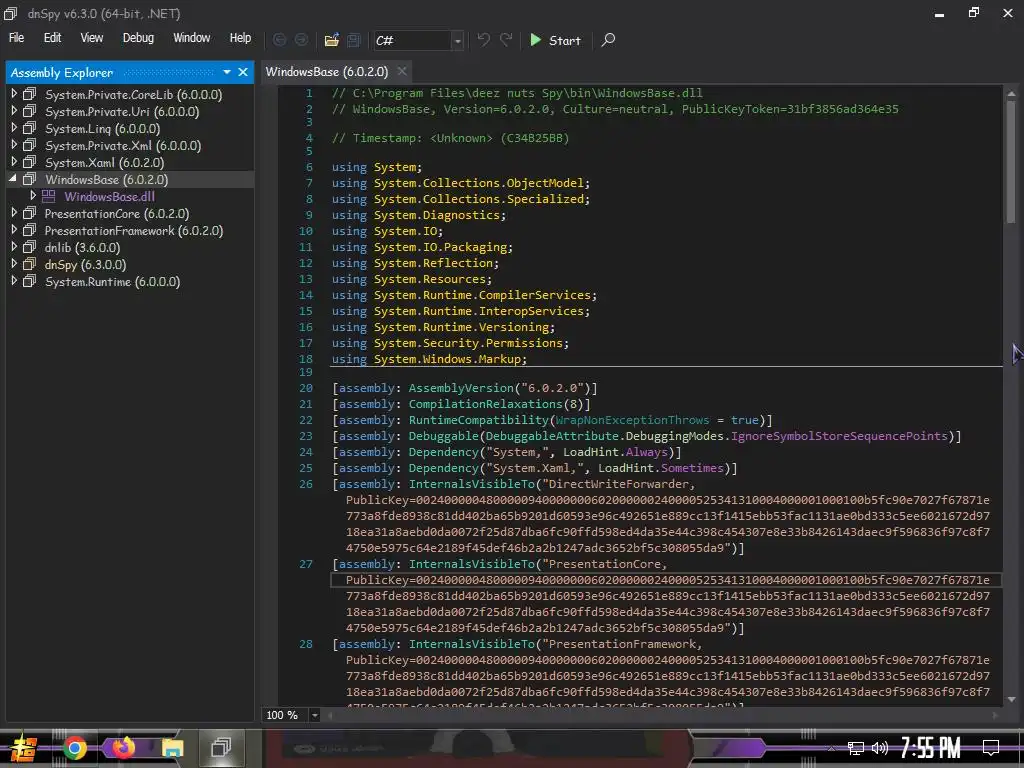Collapse the WindowsBase (6.0.2.0) node
The image size is (1024, 768).
pyautogui.click(x=13, y=178)
